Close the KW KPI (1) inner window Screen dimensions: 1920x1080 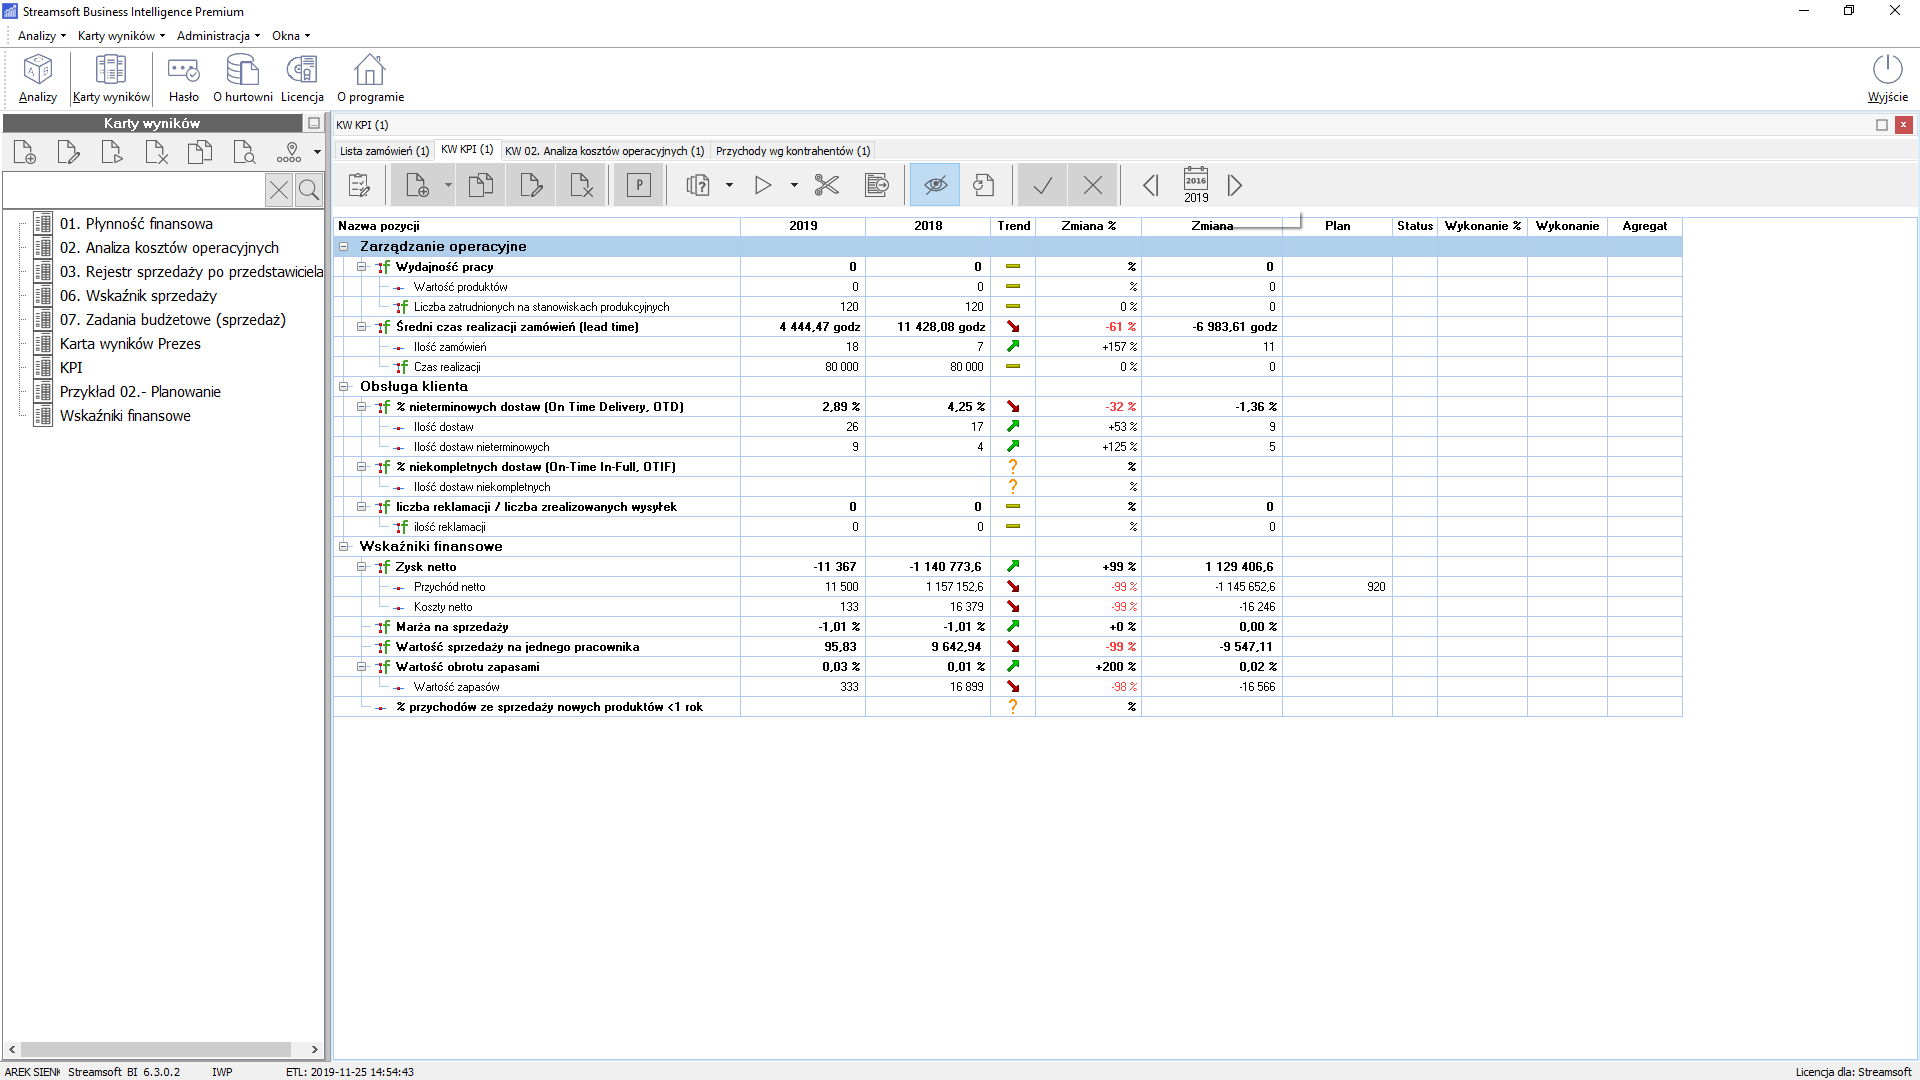coord(1904,125)
